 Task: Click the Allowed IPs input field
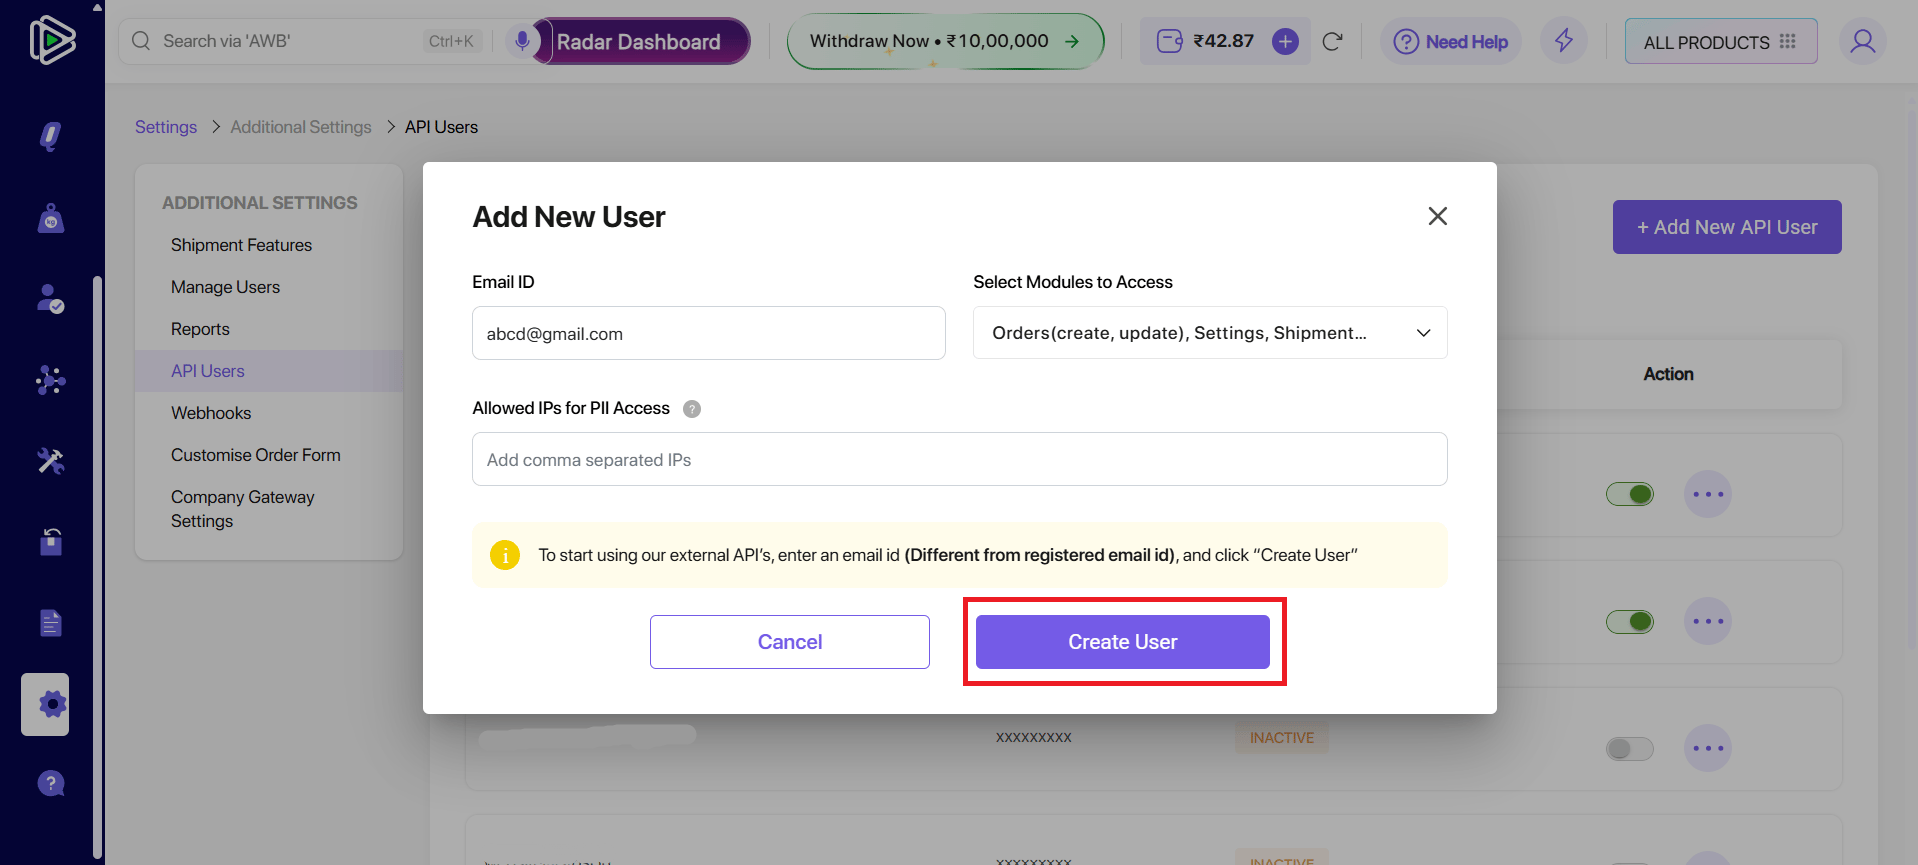point(960,459)
